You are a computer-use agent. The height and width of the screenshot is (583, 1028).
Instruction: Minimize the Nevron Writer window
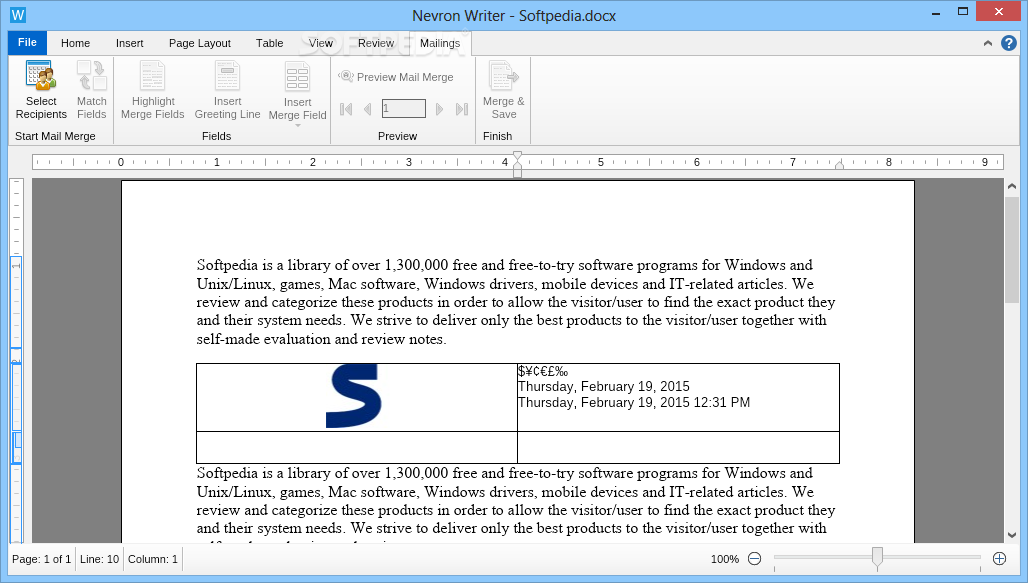click(x=936, y=12)
